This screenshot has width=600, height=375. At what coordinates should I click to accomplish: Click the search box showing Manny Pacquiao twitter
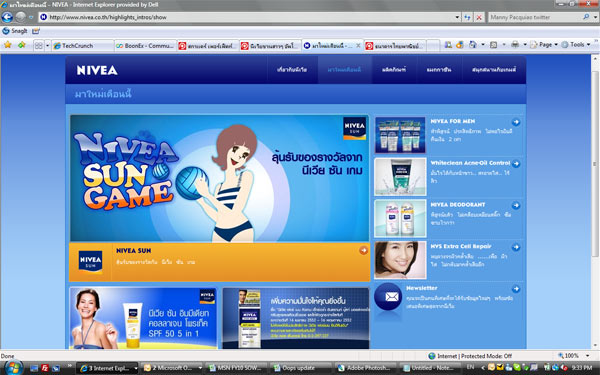click(535, 17)
